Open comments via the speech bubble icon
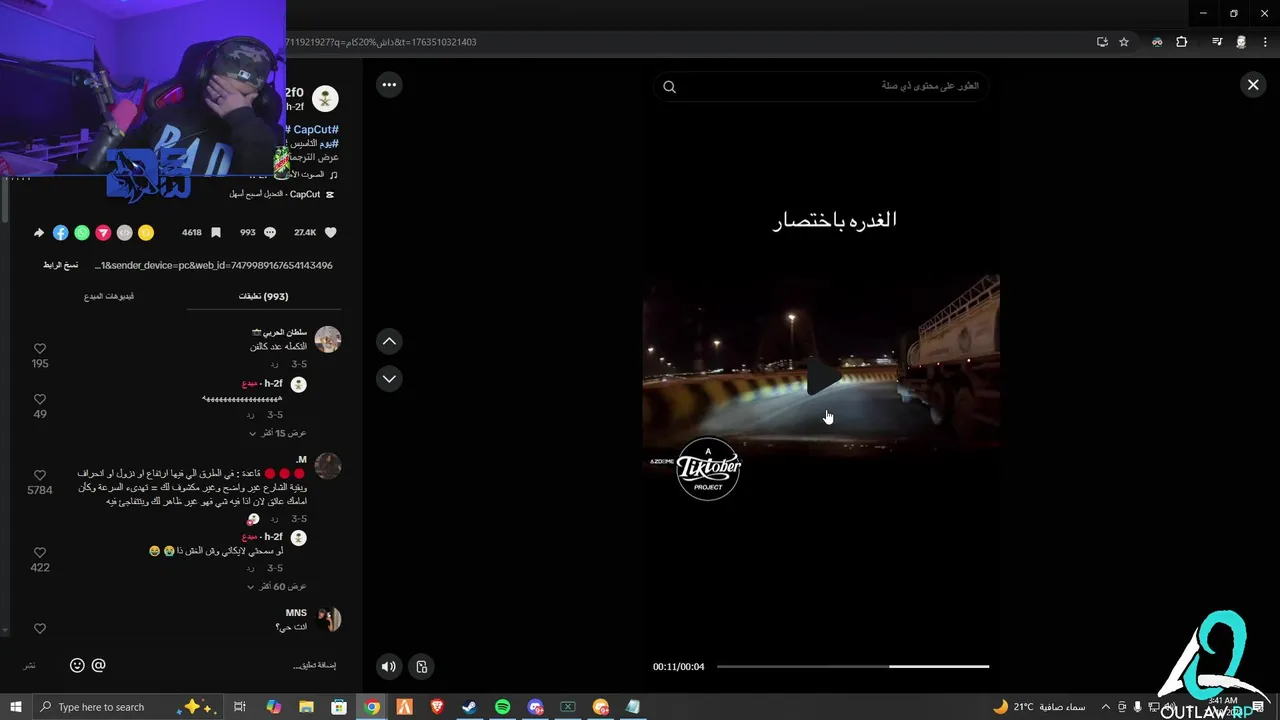The image size is (1280, 720). [269, 232]
